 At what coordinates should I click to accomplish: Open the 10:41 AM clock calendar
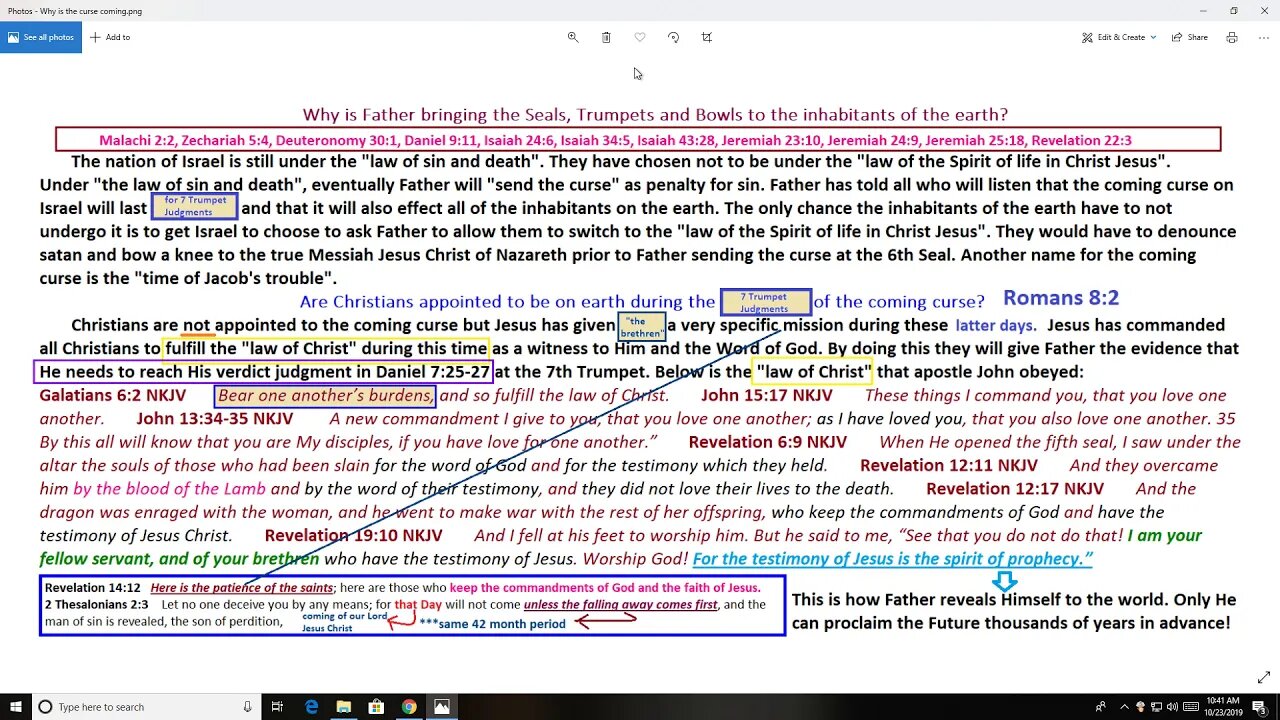(1223, 707)
